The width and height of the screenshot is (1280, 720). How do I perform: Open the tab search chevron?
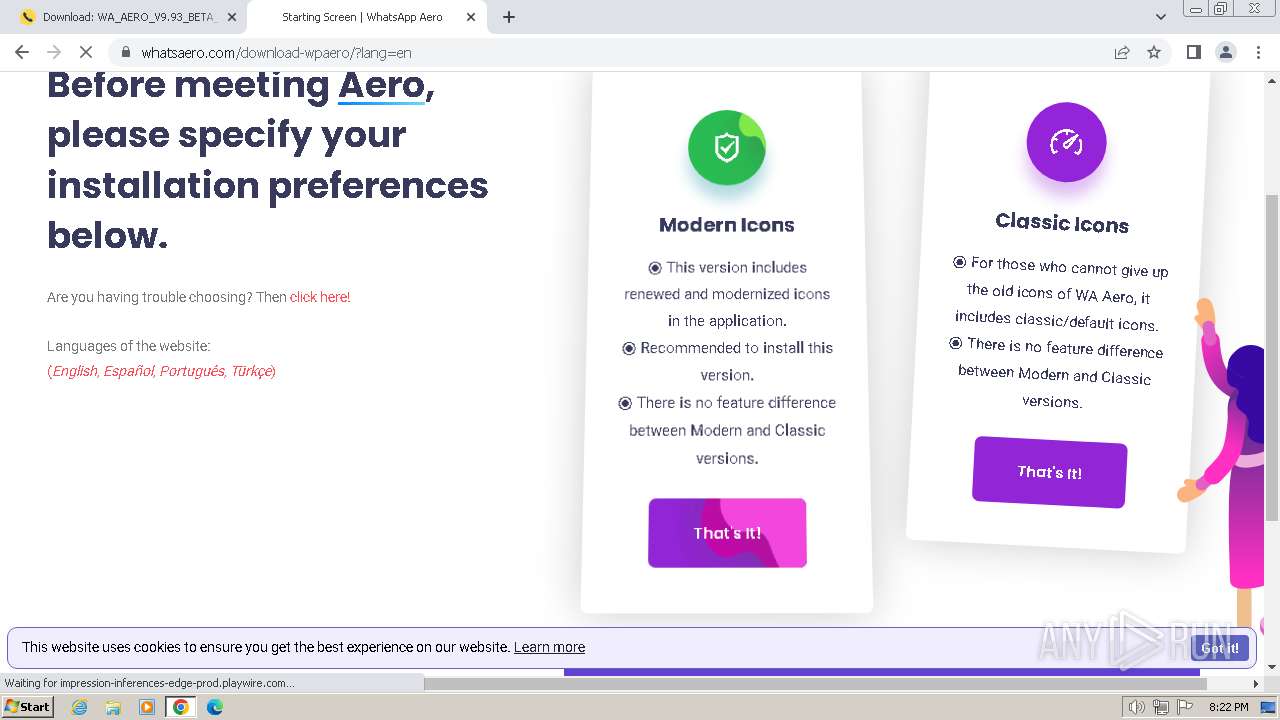point(1160,17)
